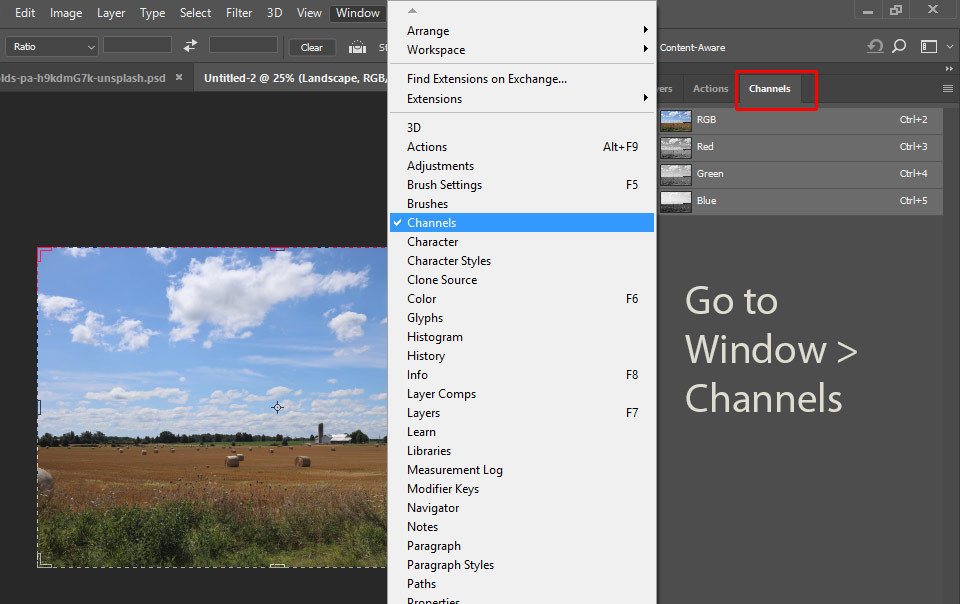The width and height of the screenshot is (960, 604).
Task: Click the first crop ratio width field
Action: tap(137, 46)
